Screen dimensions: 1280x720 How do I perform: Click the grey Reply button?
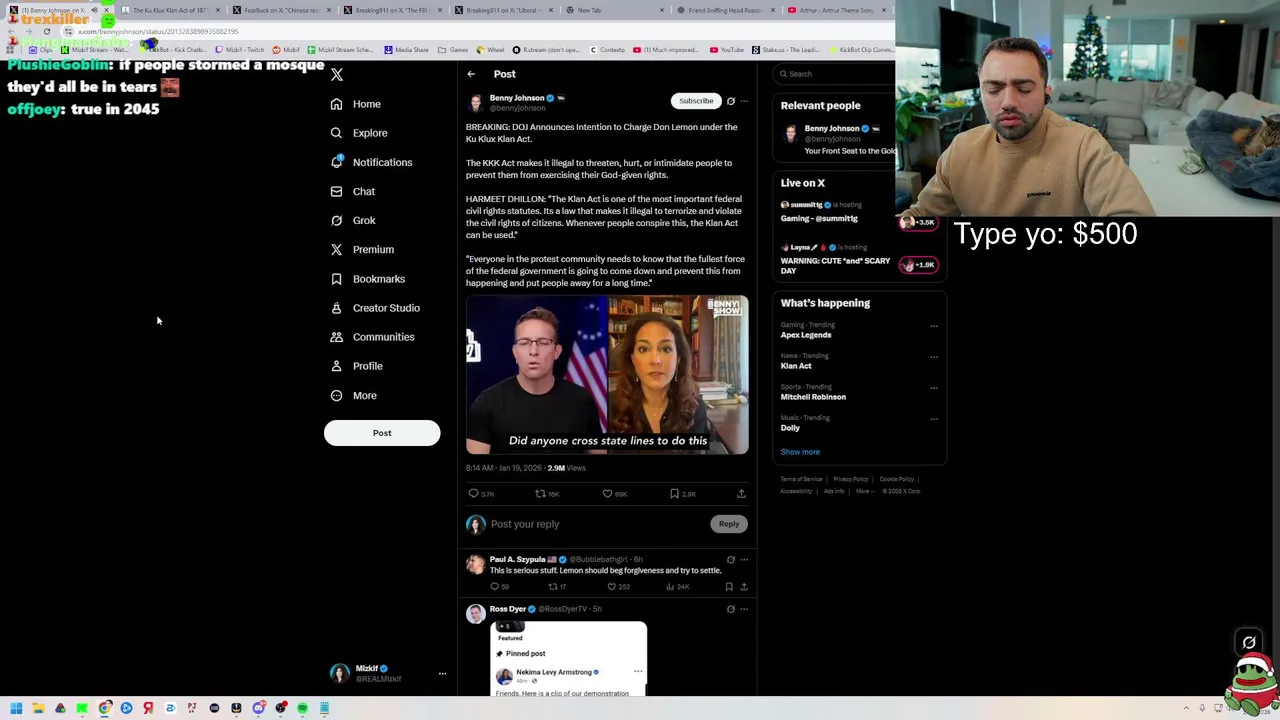click(x=729, y=524)
